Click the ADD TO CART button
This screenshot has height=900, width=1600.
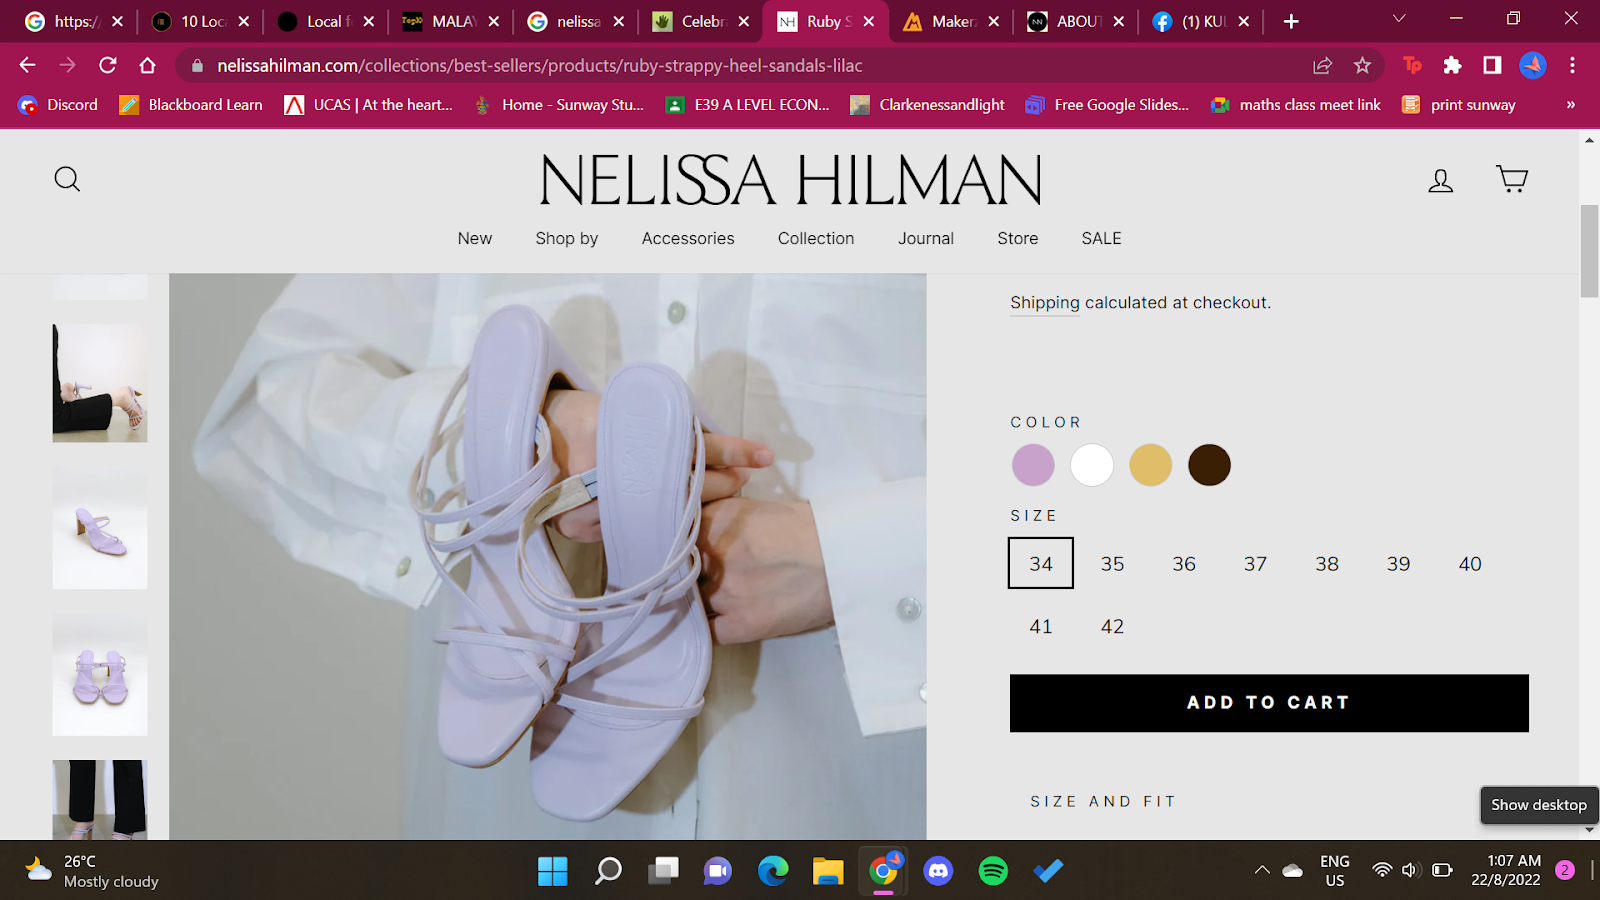click(x=1269, y=703)
